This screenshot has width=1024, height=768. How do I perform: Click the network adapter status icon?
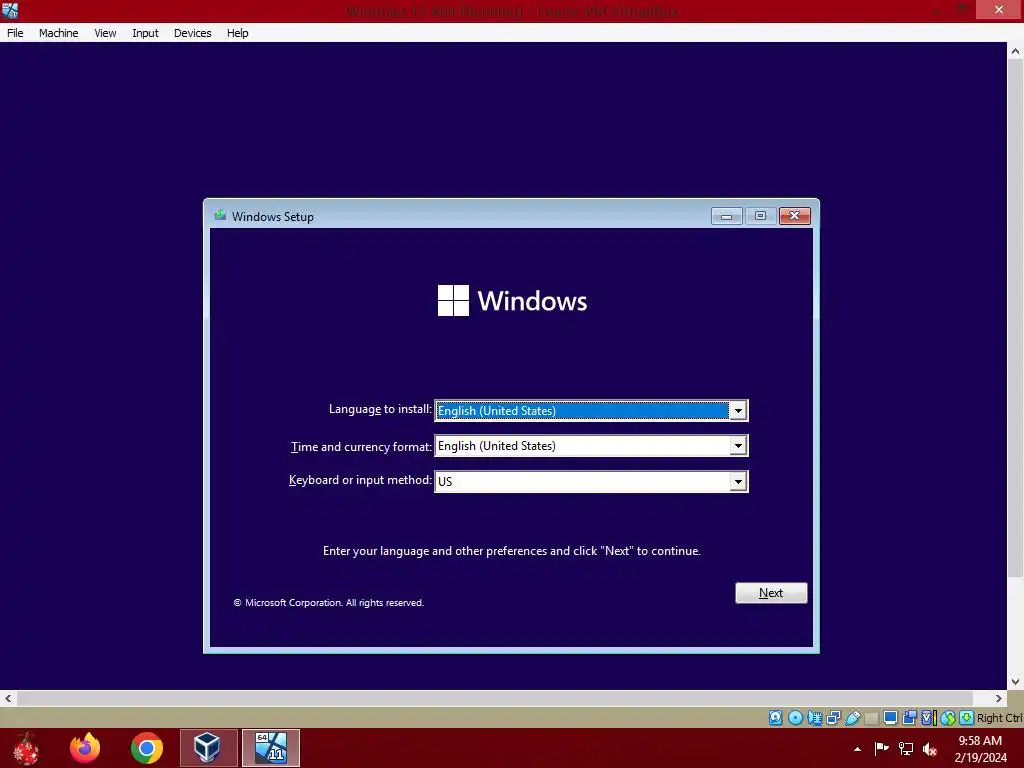pos(833,718)
